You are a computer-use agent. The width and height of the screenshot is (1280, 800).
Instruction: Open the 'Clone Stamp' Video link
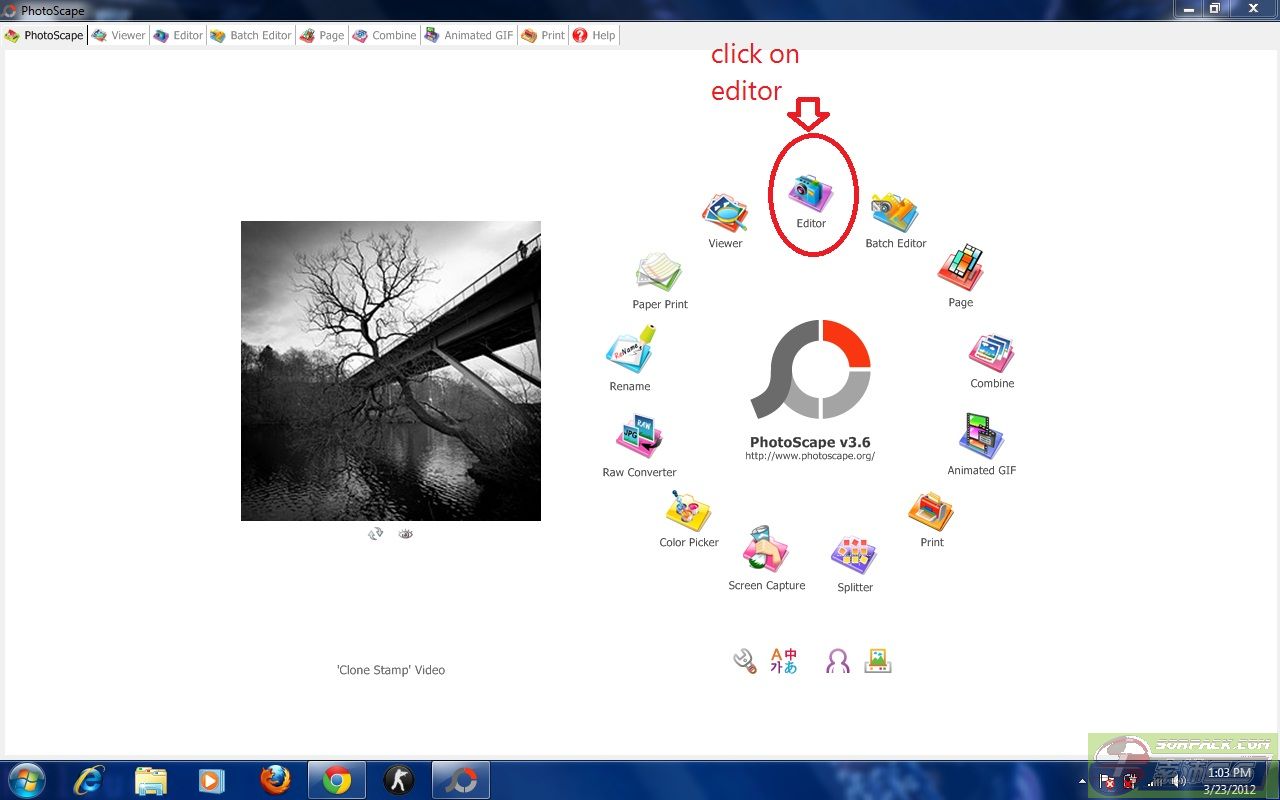(391, 670)
